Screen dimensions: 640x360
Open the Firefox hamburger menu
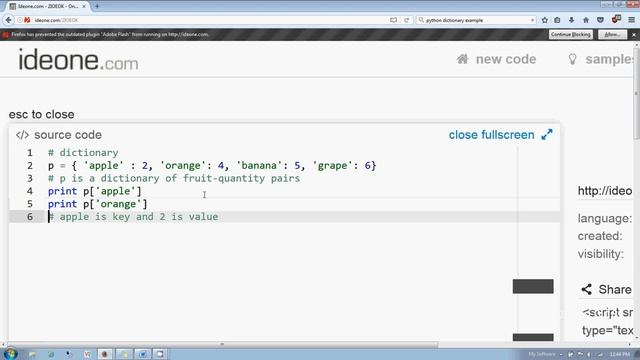click(x=631, y=20)
